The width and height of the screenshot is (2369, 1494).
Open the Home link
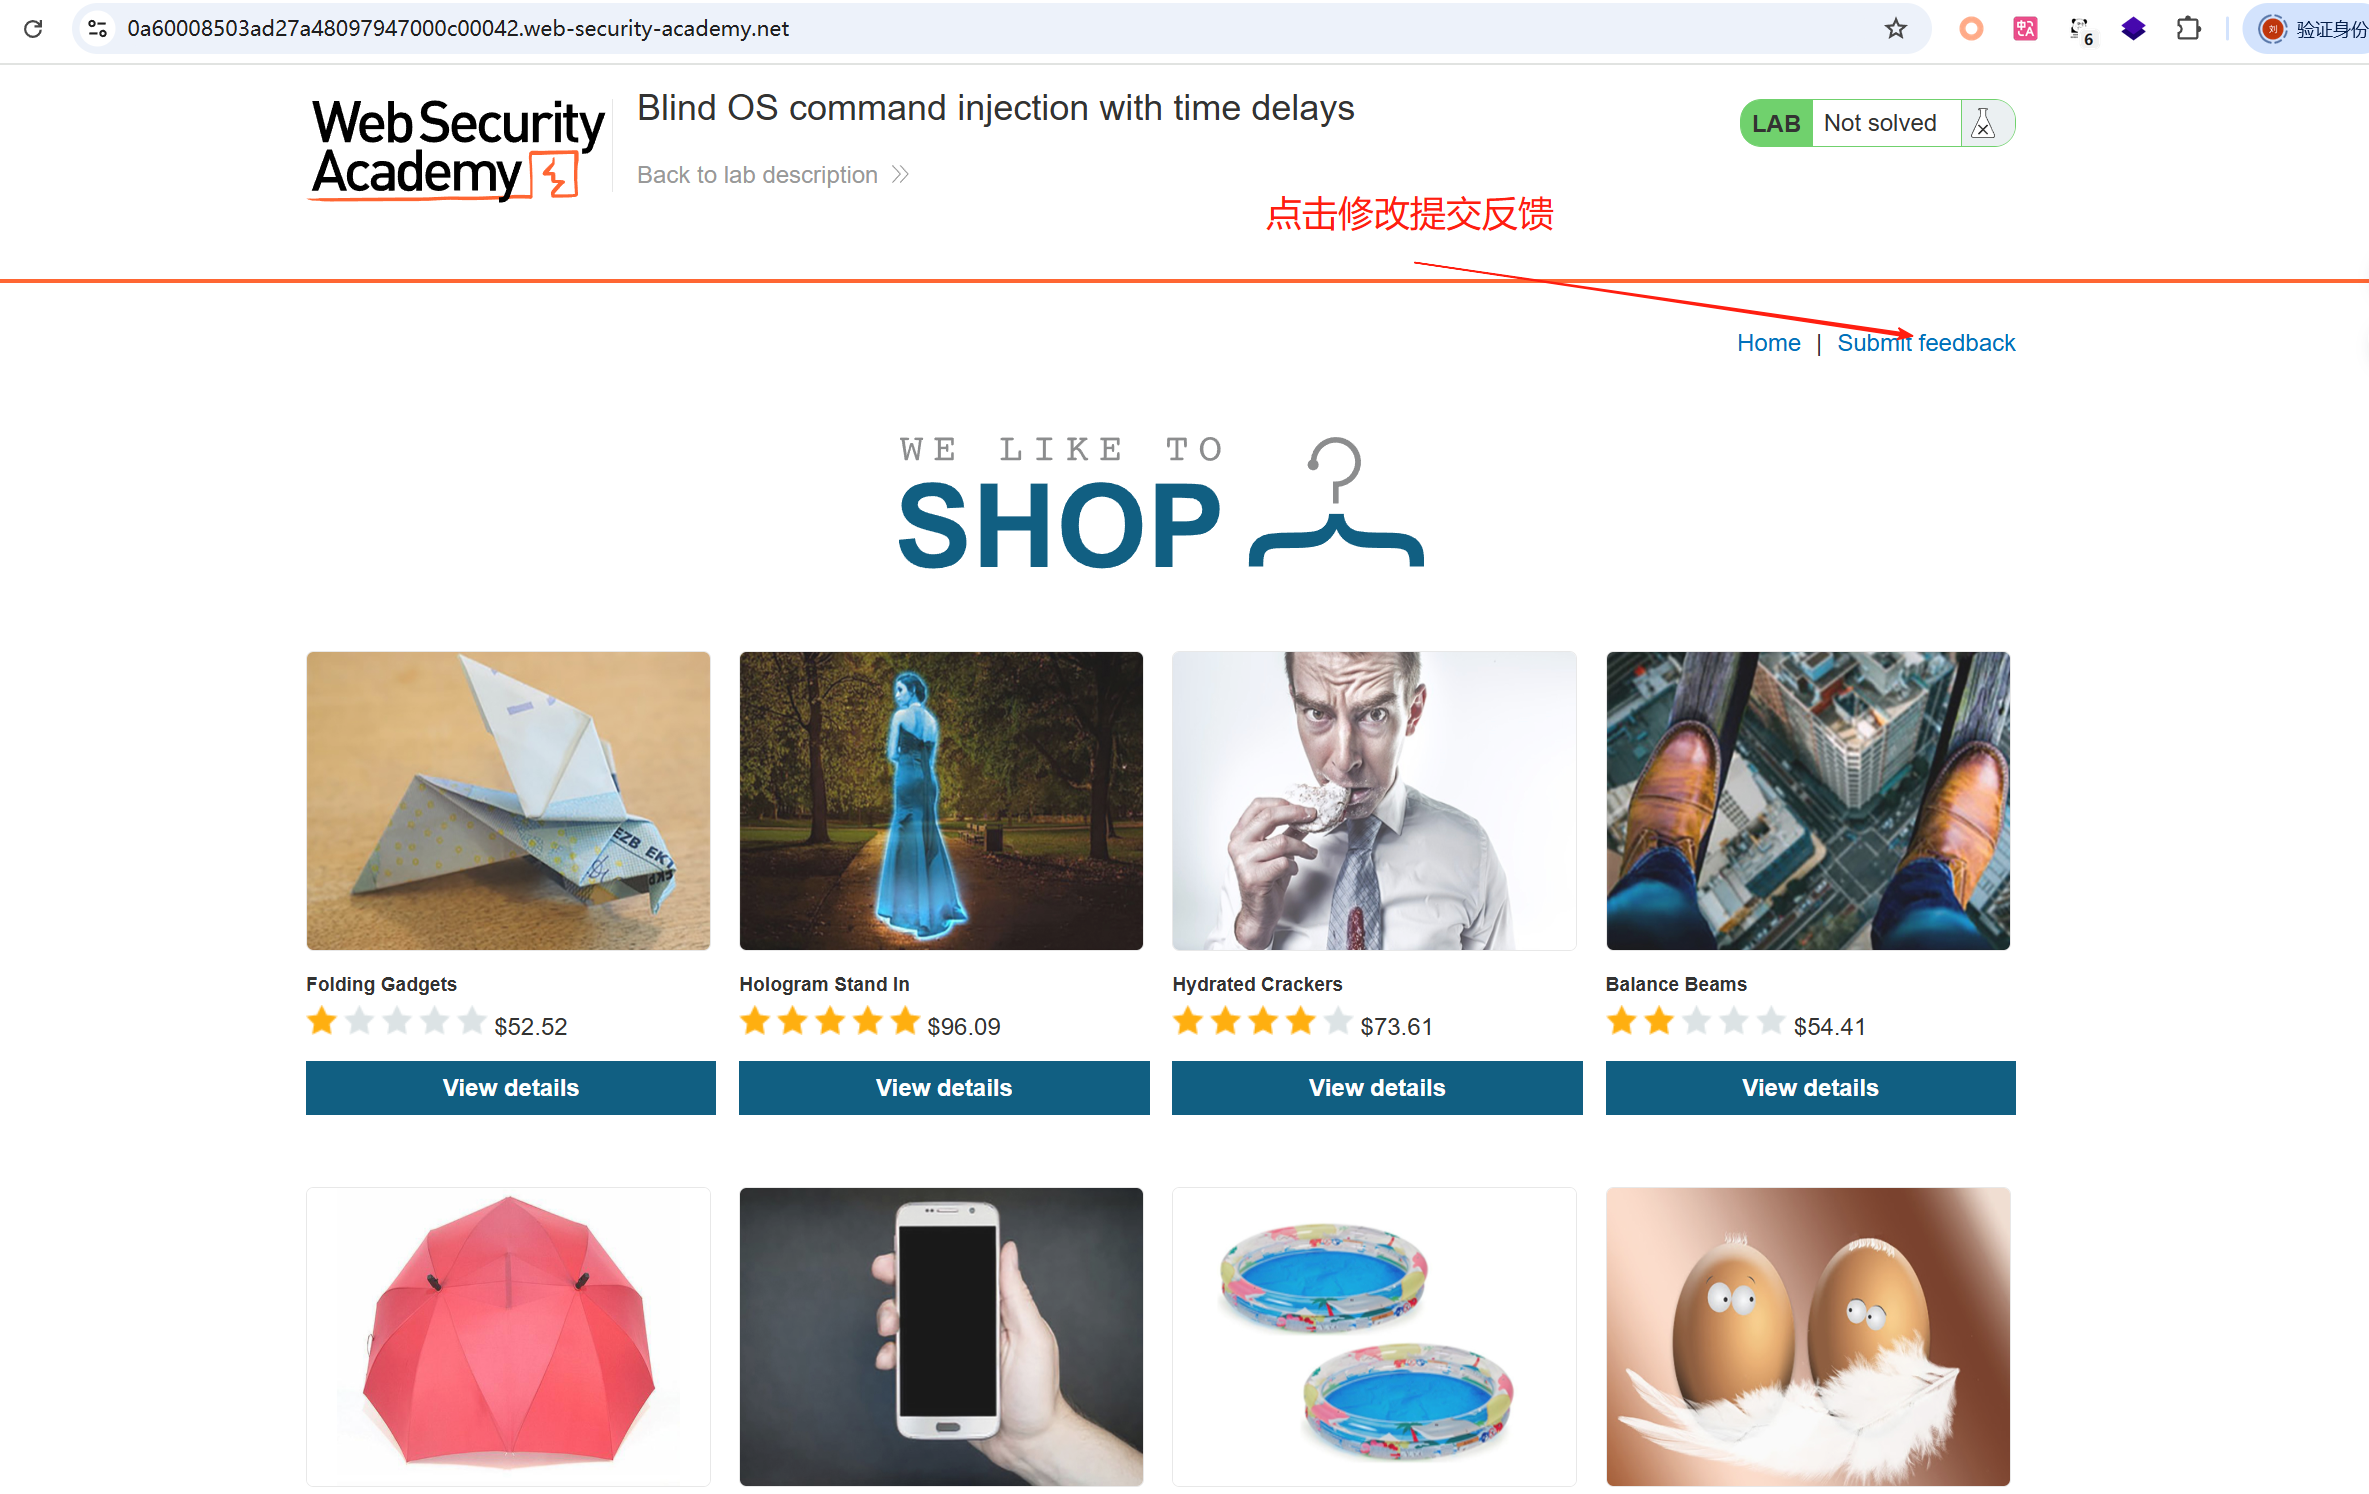1768,343
